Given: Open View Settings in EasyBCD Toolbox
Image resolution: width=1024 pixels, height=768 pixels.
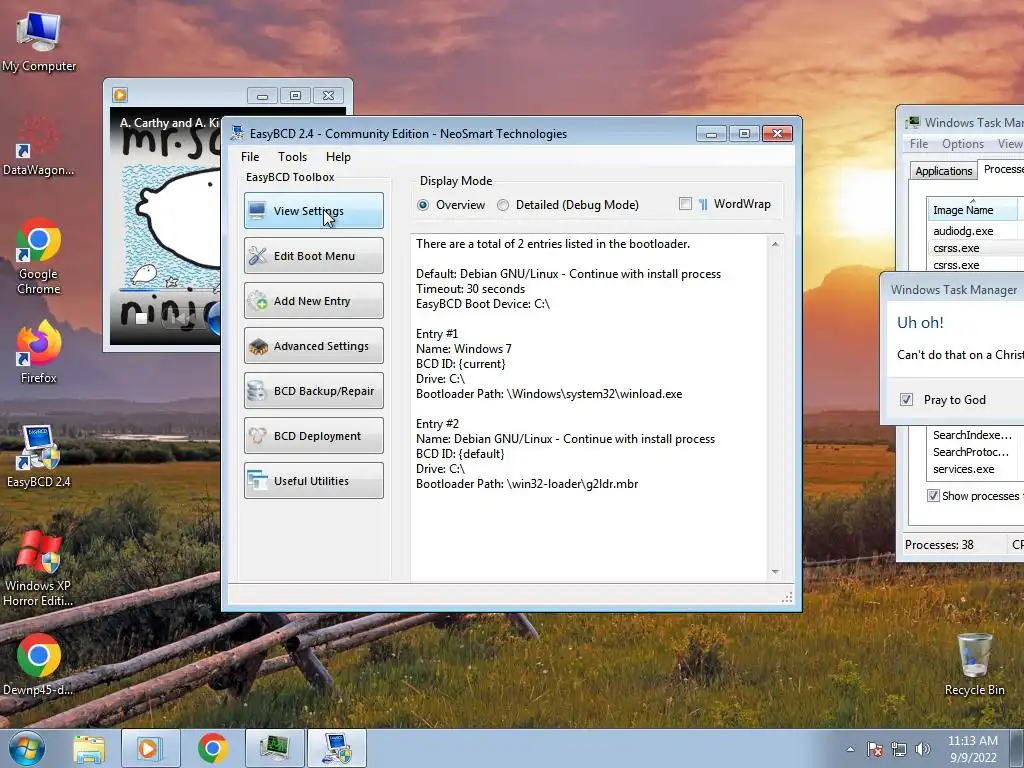Looking at the screenshot, I should (313, 211).
